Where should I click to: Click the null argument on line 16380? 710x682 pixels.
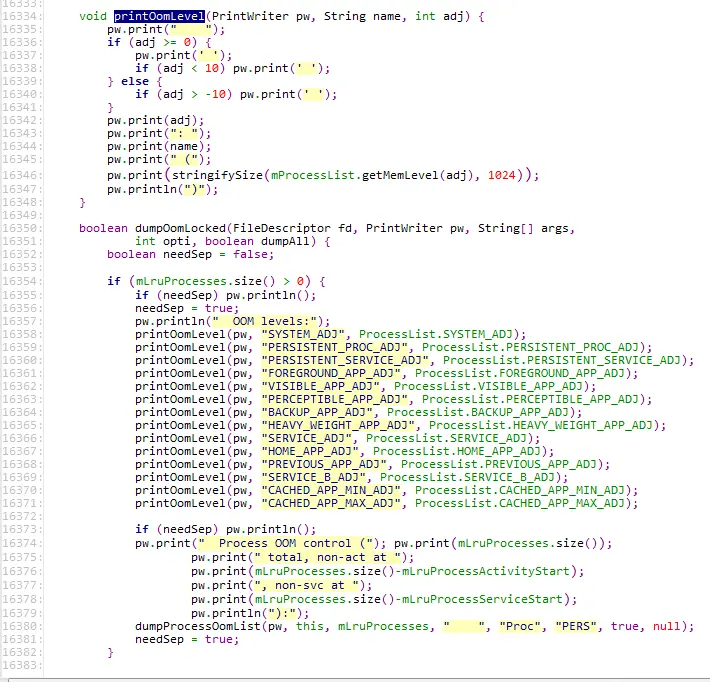click(667, 627)
